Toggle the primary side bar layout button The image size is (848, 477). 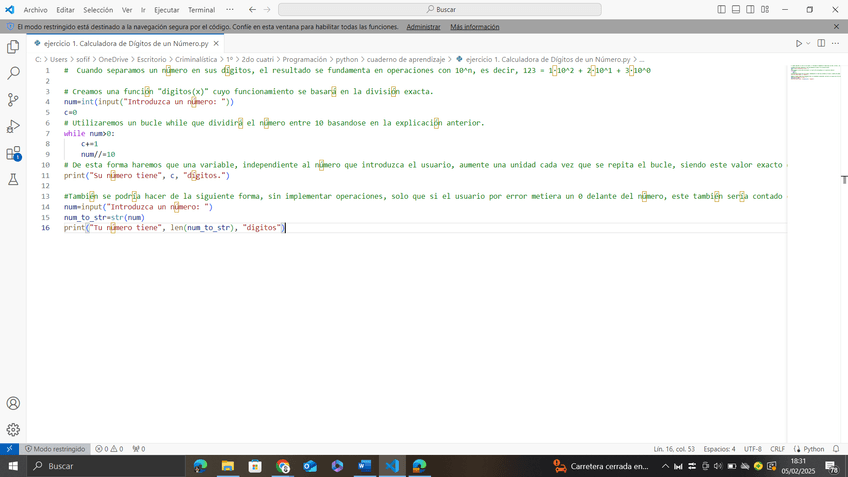coord(722,9)
